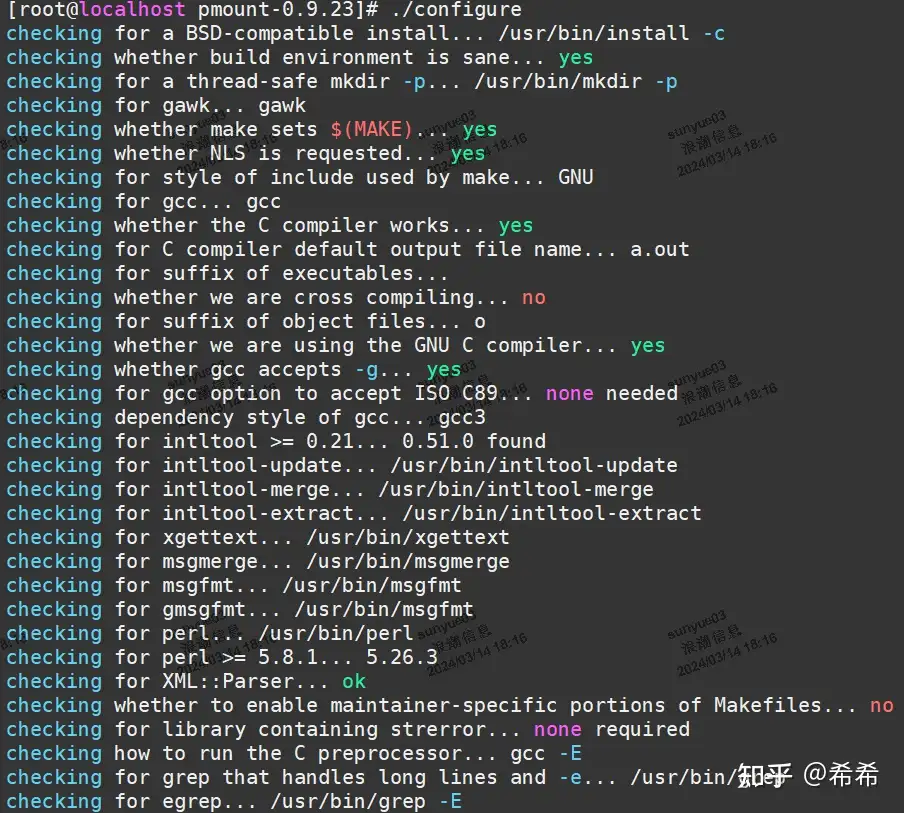Select the a.out output file name
The width and height of the screenshot is (904, 813).
660,249
